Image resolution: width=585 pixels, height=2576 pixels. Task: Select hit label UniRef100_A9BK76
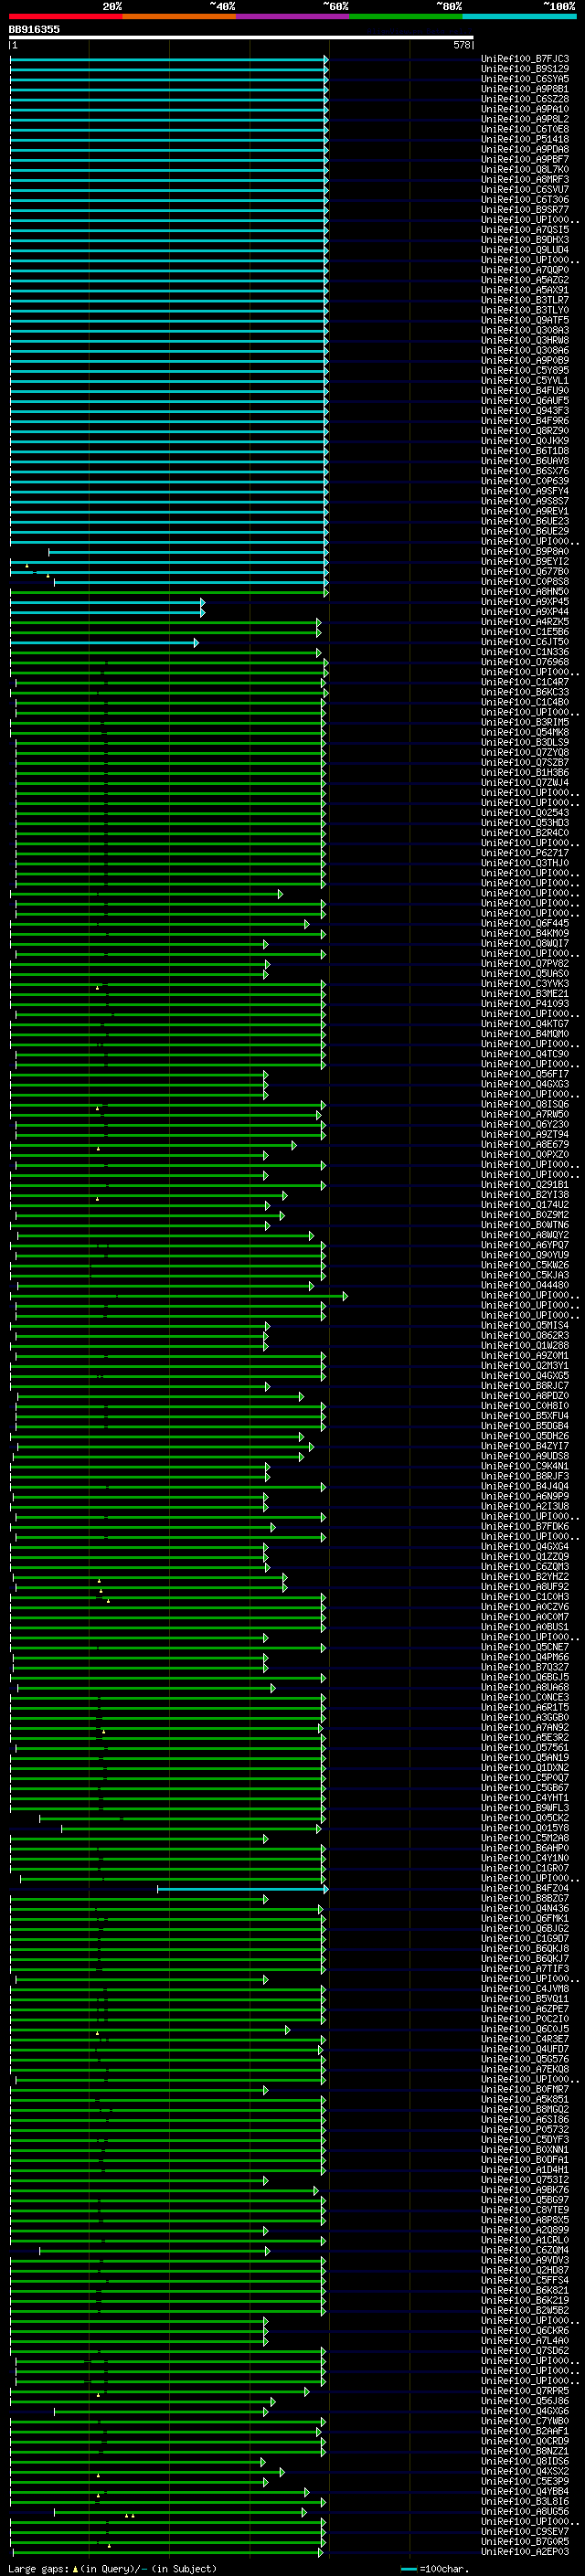point(524,2190)
